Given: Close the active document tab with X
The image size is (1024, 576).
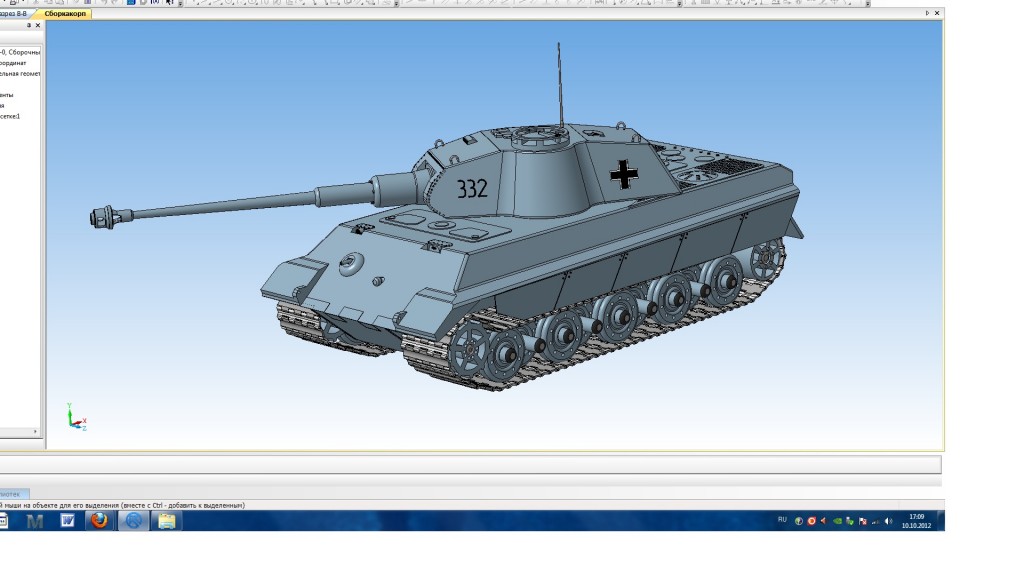Looking at the screenshot, I should click(937, 13).
